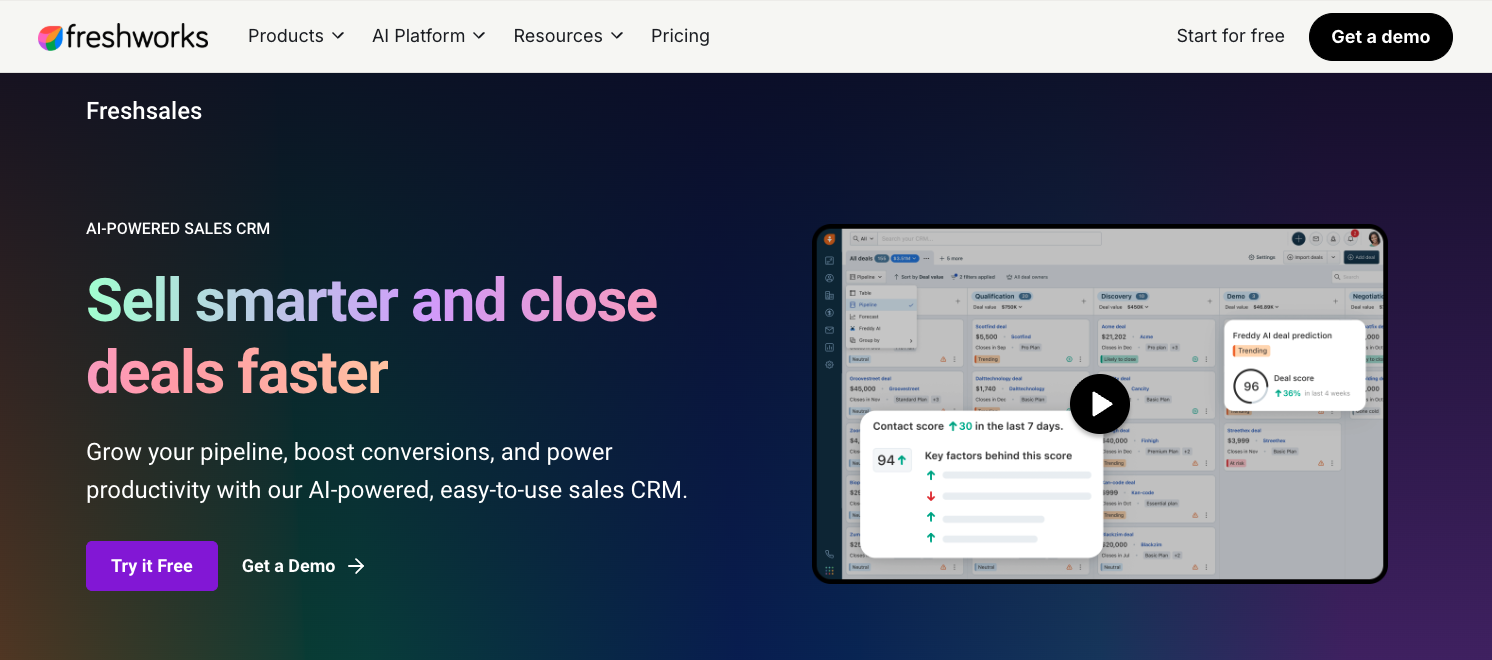Click the Grow your pipeline description paragraph
Image resolution: width=1492 pixels, height=660 pixels.
tap(387, 471)
